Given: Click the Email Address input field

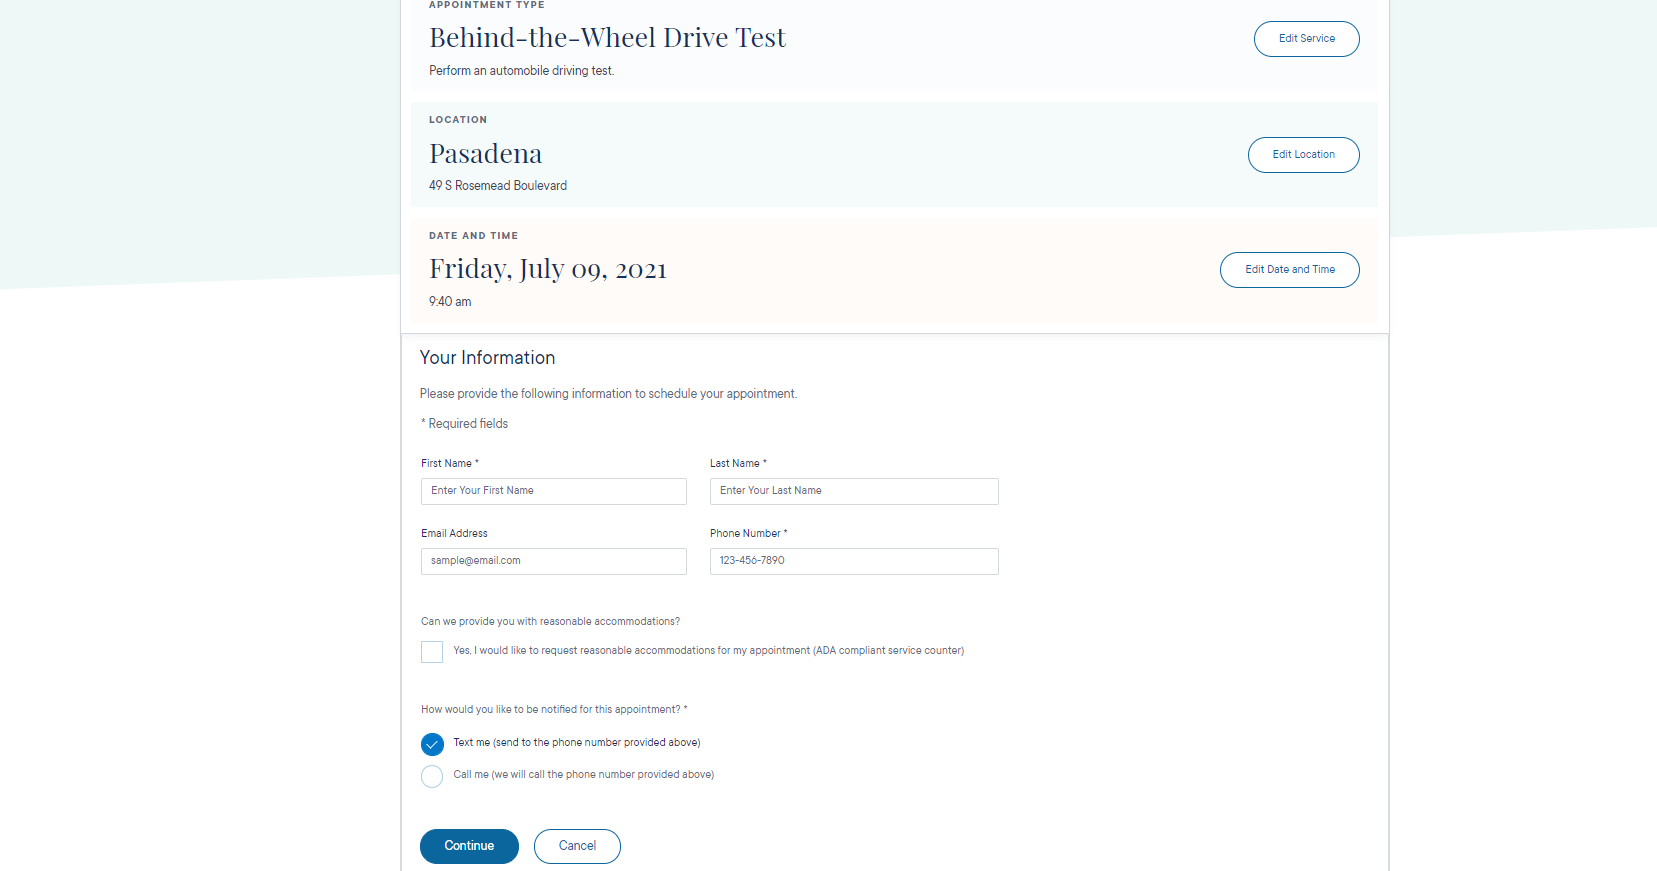Looking at the screenshot, I should click(x=554, y=561).
